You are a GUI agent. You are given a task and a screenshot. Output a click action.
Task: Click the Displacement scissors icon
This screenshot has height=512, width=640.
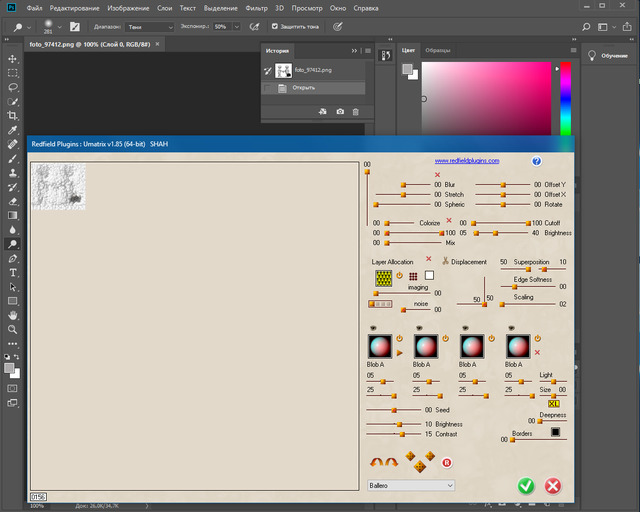(445, 262)
